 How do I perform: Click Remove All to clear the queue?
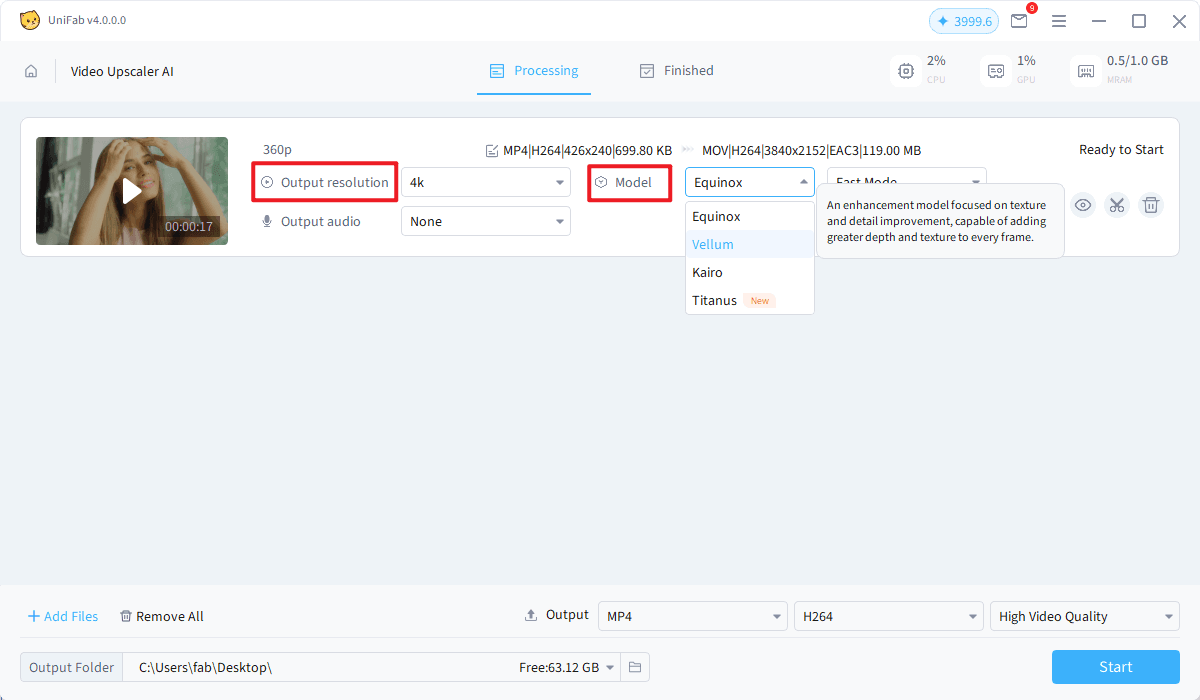coord(161,616)
